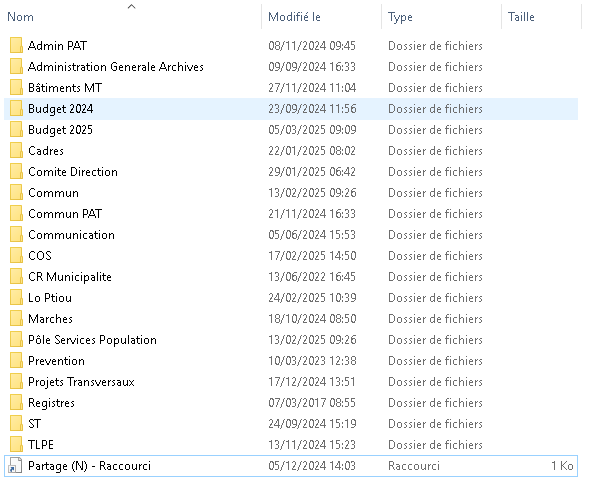Click the Registres folder icon

coord(16,403)
